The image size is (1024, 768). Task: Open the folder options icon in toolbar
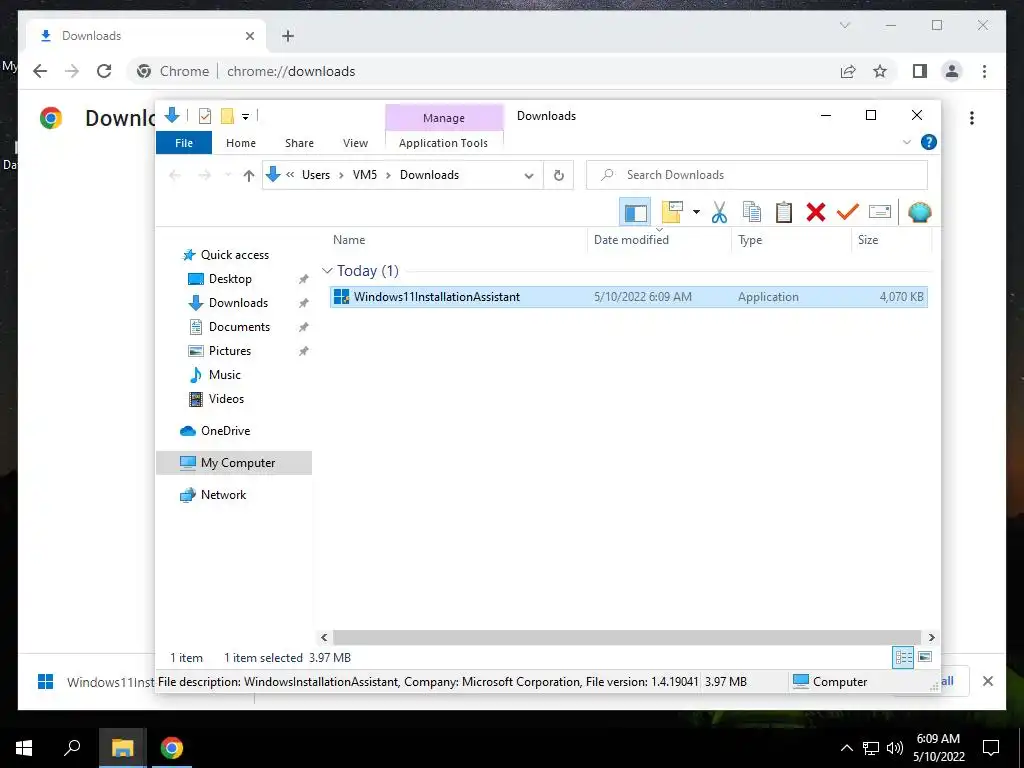pyautogui.click(x=672, y=212)
